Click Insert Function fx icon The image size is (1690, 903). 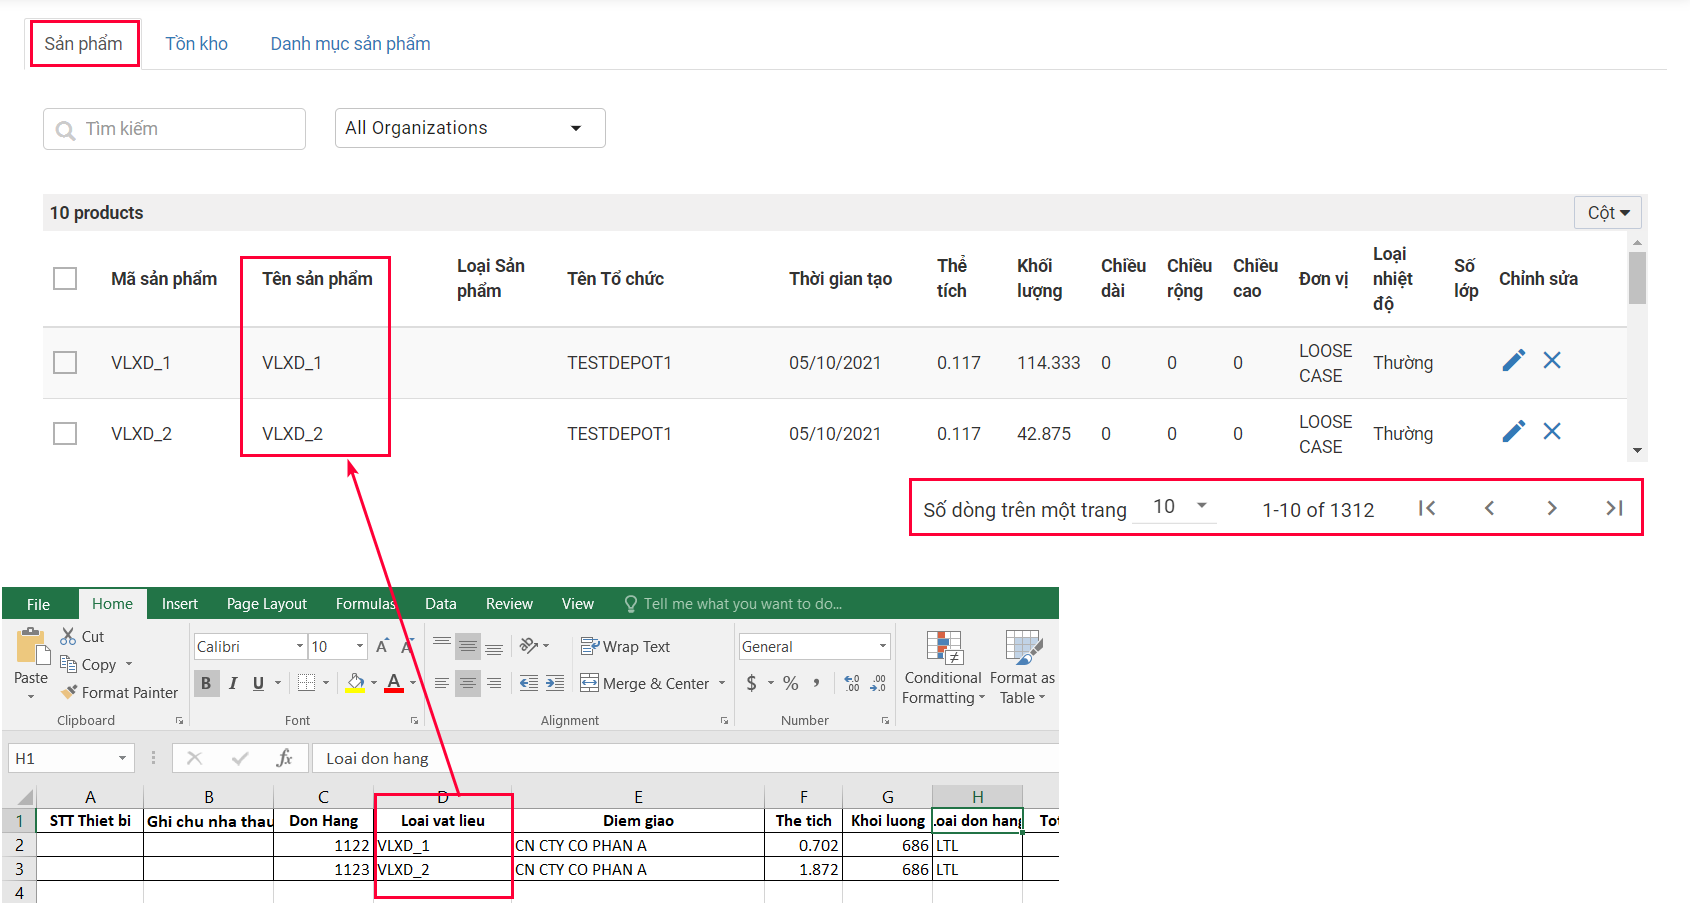point(284,758)
